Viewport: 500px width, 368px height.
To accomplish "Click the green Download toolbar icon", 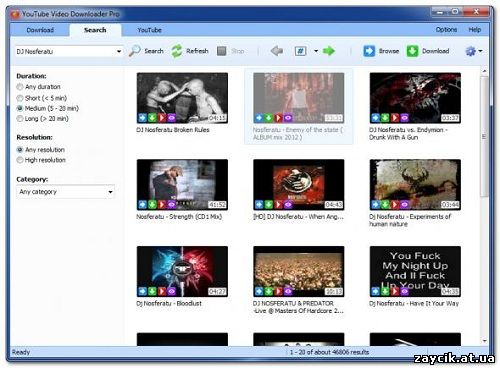I will pos(412,51).
